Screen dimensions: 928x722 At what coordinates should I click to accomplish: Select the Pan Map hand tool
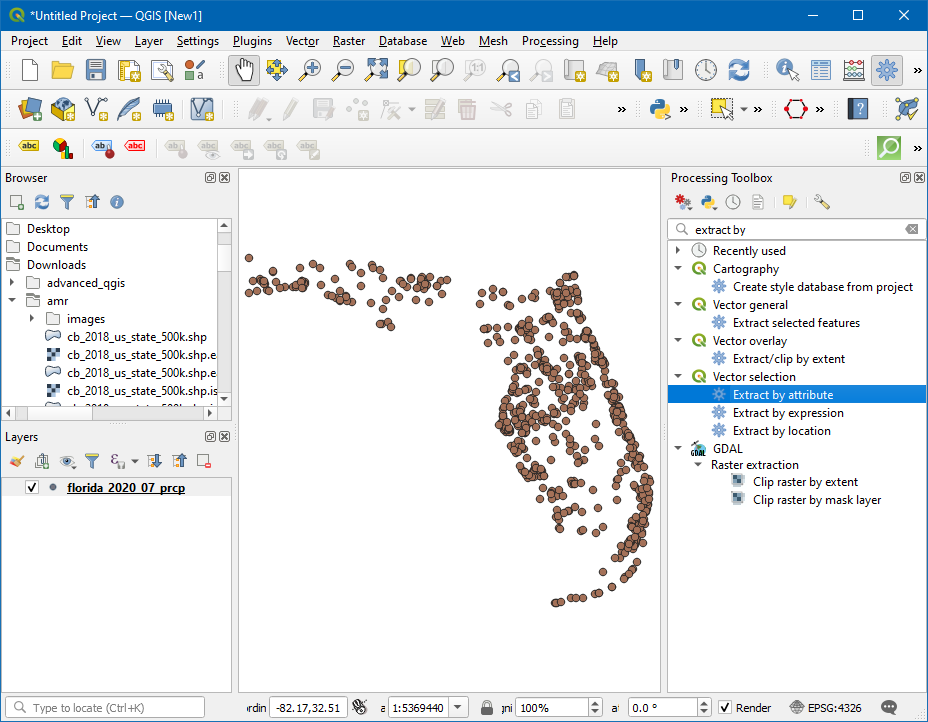pyautogui.click(x=245, y=70)
